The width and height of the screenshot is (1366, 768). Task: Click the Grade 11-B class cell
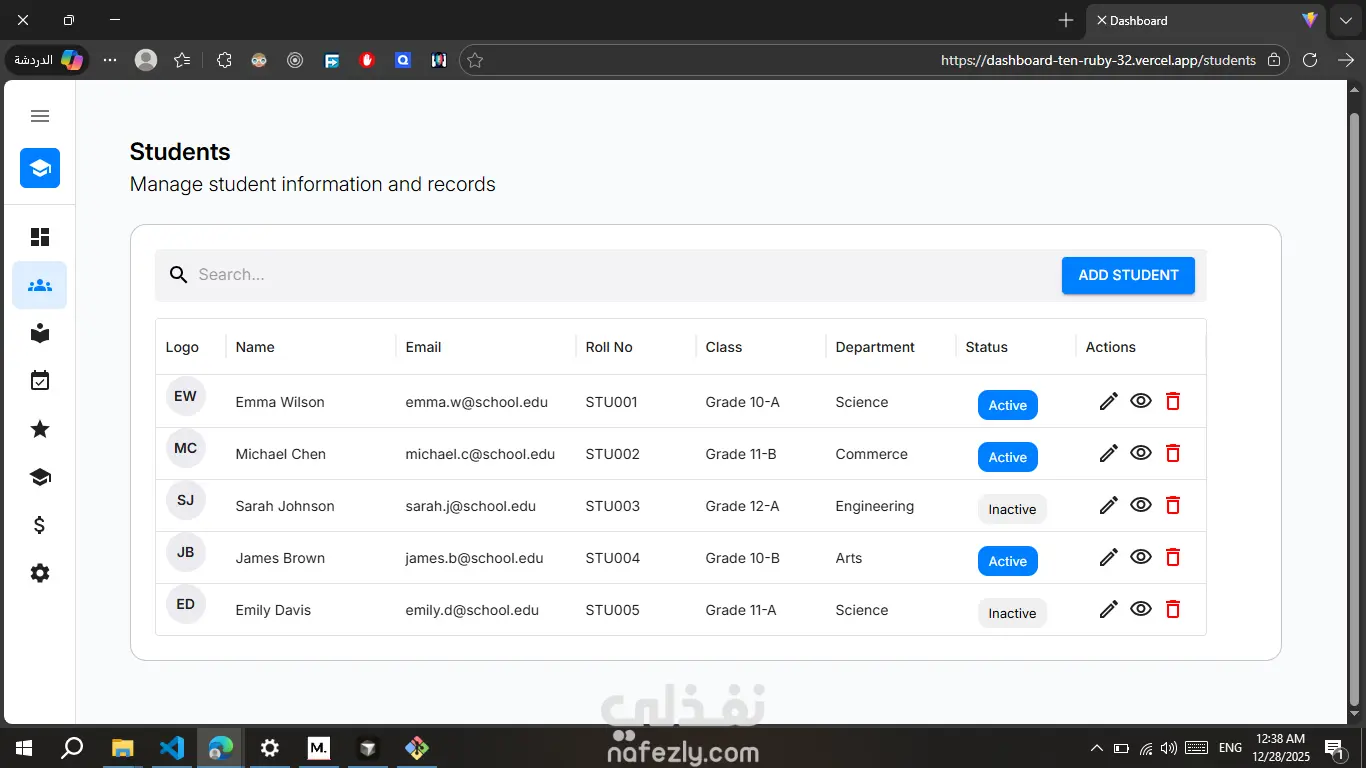pos(741,454)
